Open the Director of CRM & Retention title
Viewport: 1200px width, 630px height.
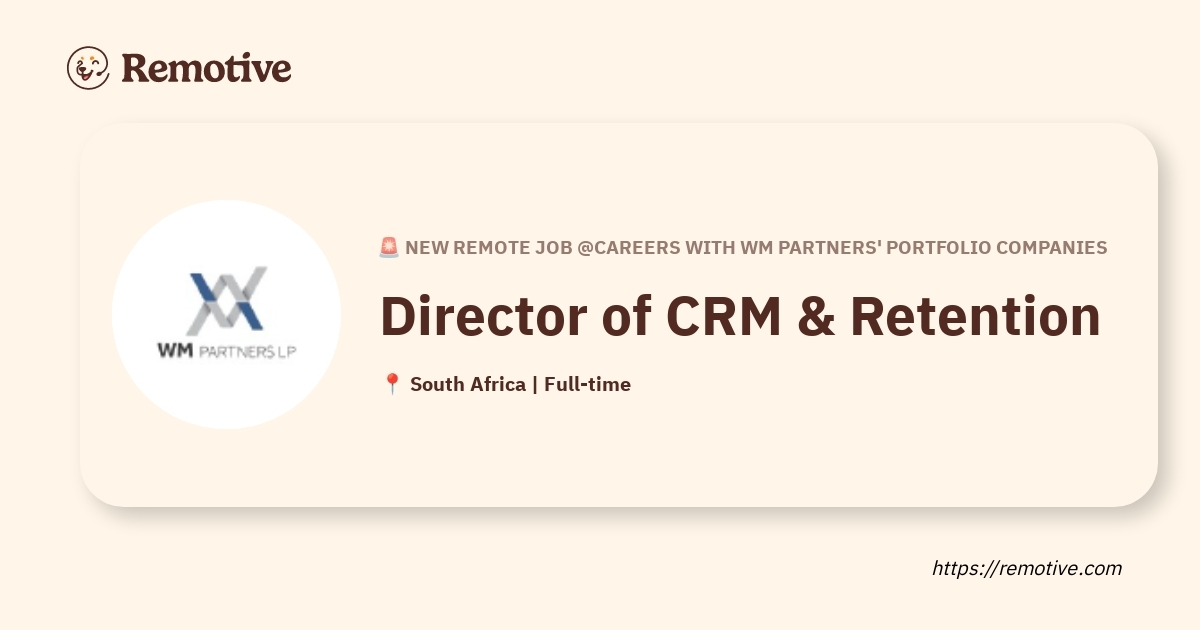pos(740,315)
